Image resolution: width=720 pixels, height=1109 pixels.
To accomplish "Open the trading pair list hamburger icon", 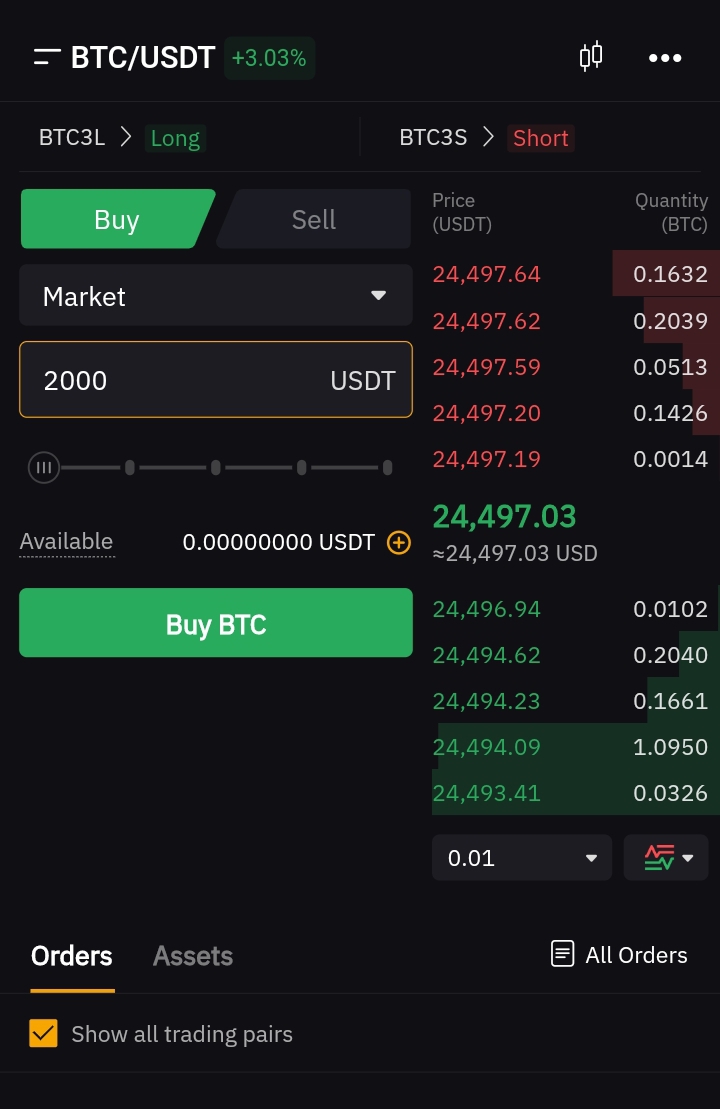I will pyautogui.click(x=47, y=57).
